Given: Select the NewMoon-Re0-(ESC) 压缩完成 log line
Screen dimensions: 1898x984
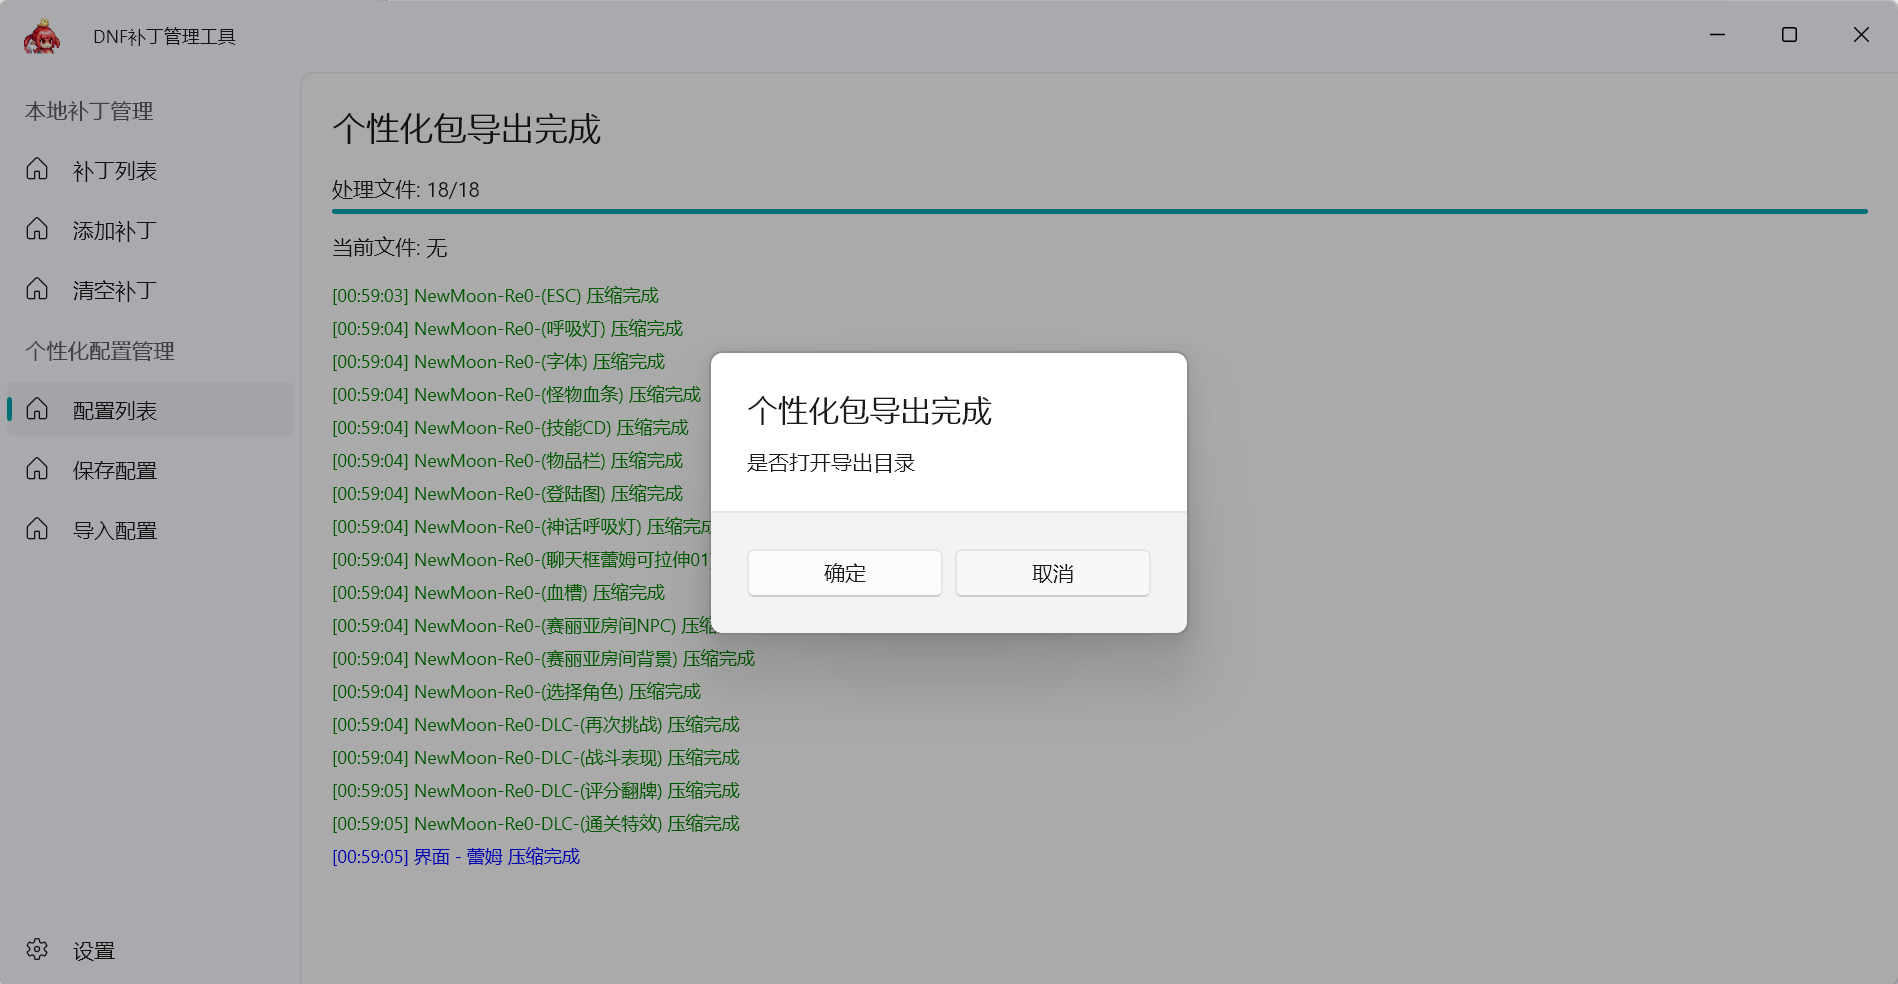Looking at the screenshot, I should tap(496, 295).
